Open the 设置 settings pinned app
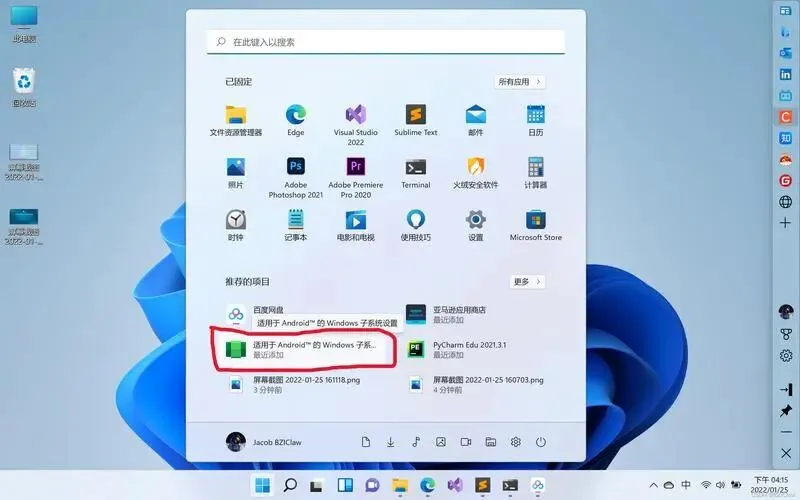The height and width of the screenshot is (500, 800). click(476, 226)
